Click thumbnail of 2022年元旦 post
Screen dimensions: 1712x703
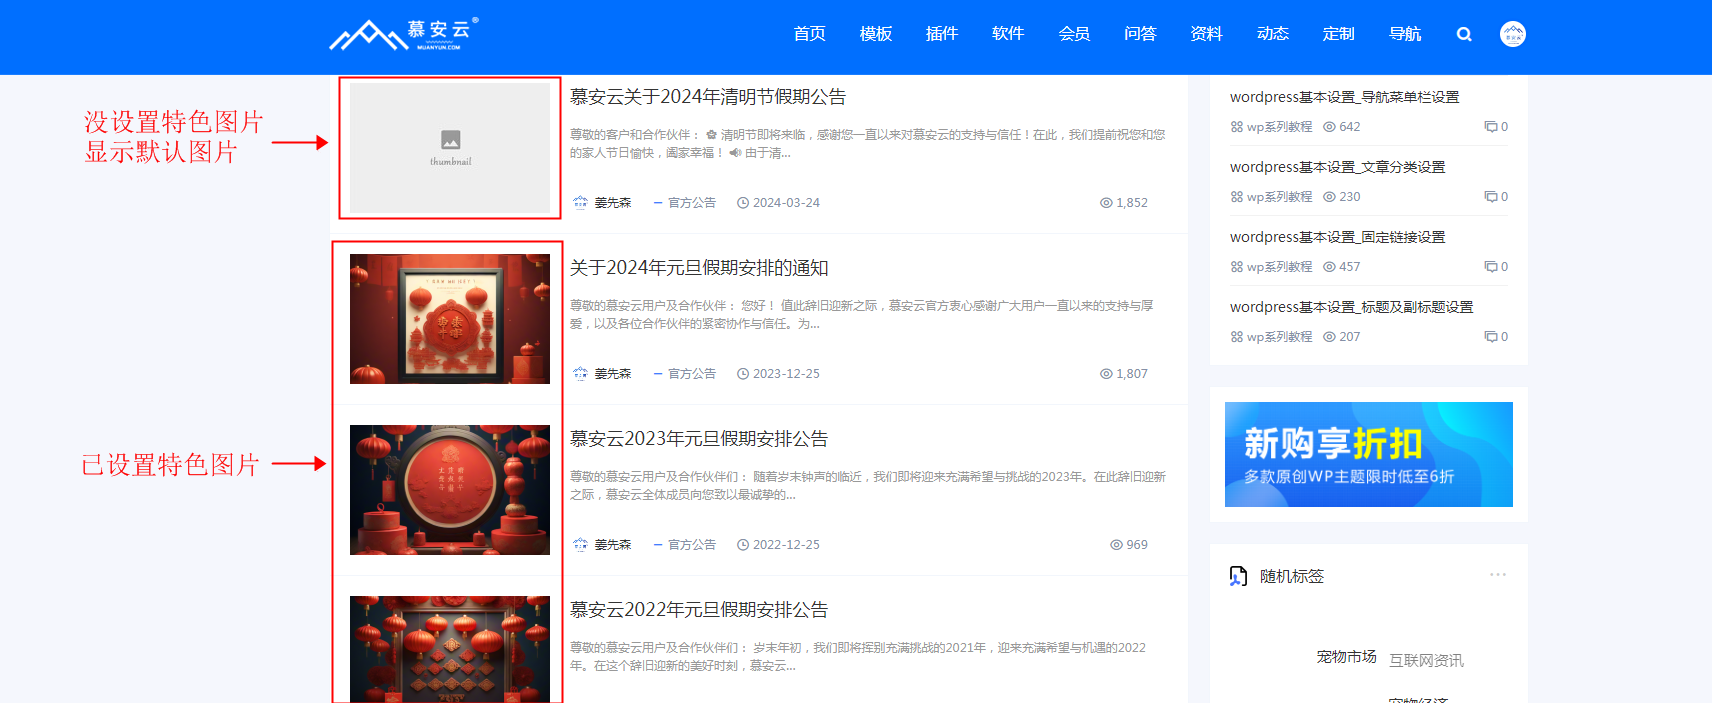click(x=450, y=649)
